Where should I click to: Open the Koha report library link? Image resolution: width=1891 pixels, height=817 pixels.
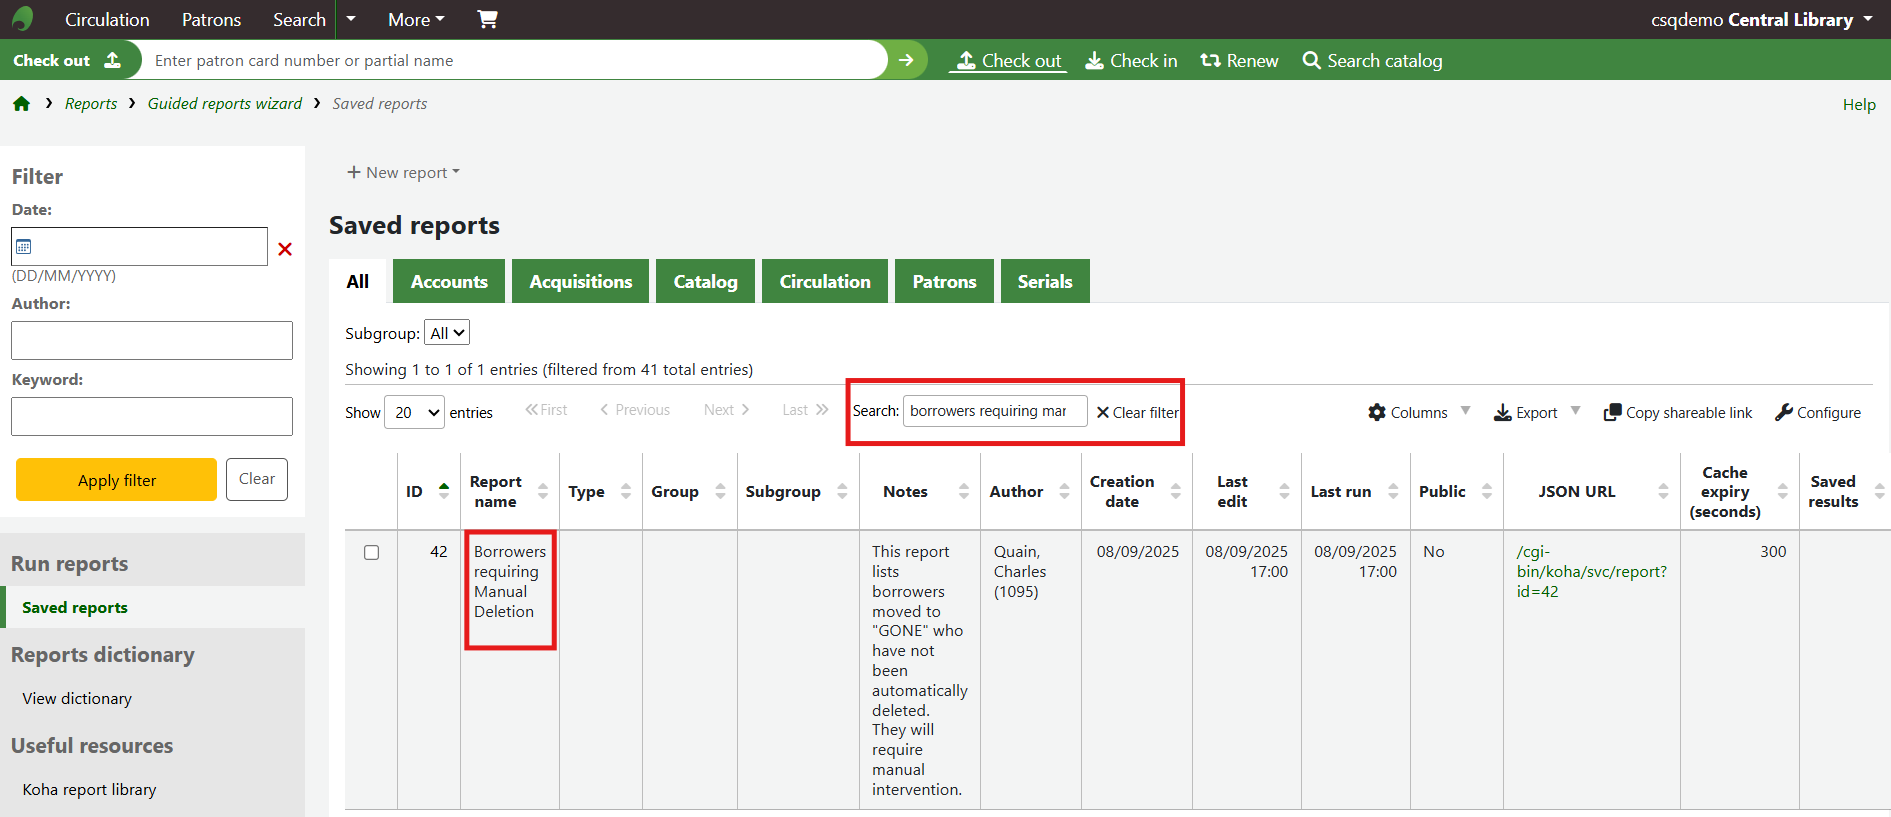click(89, 789)
